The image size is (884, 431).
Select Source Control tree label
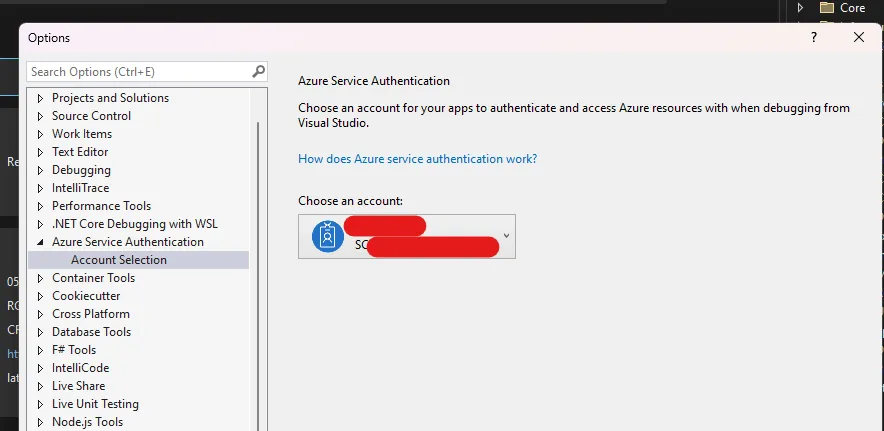pyautogui.click(x=91, y=116)
